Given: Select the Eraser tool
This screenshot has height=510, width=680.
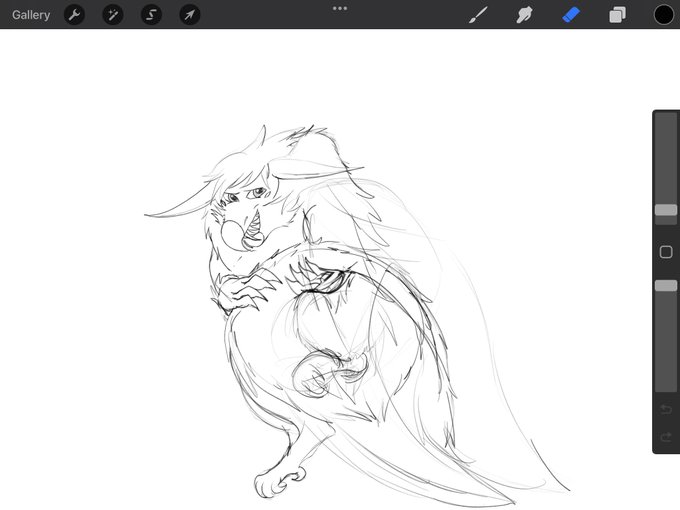Looking at the screenshot, I should (571, 15).
